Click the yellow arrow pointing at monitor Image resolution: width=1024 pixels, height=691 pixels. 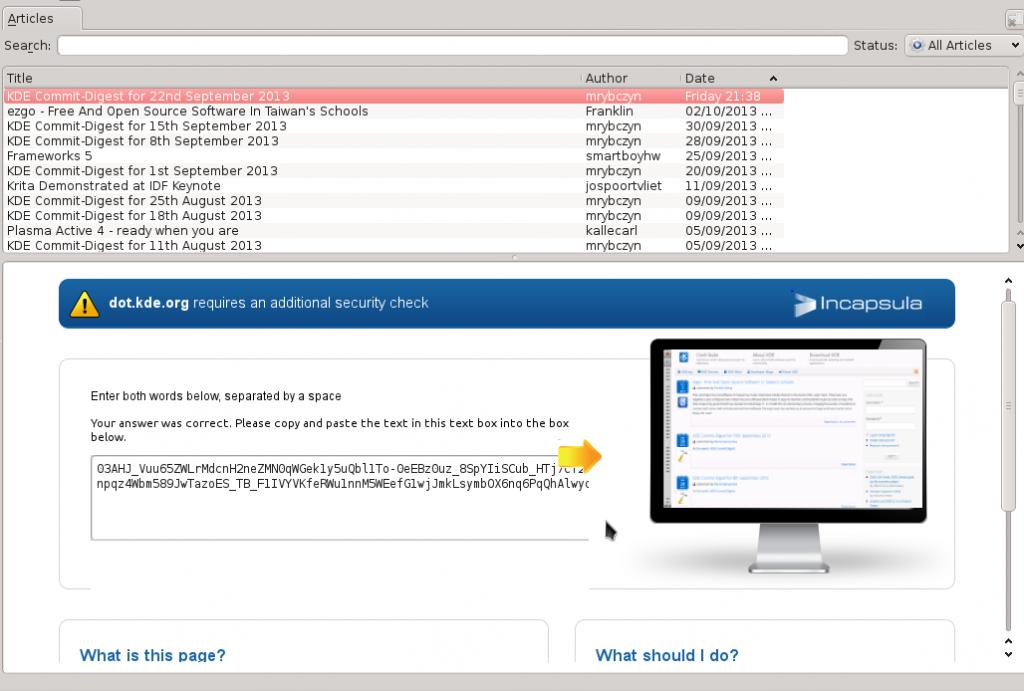[579, 456]
